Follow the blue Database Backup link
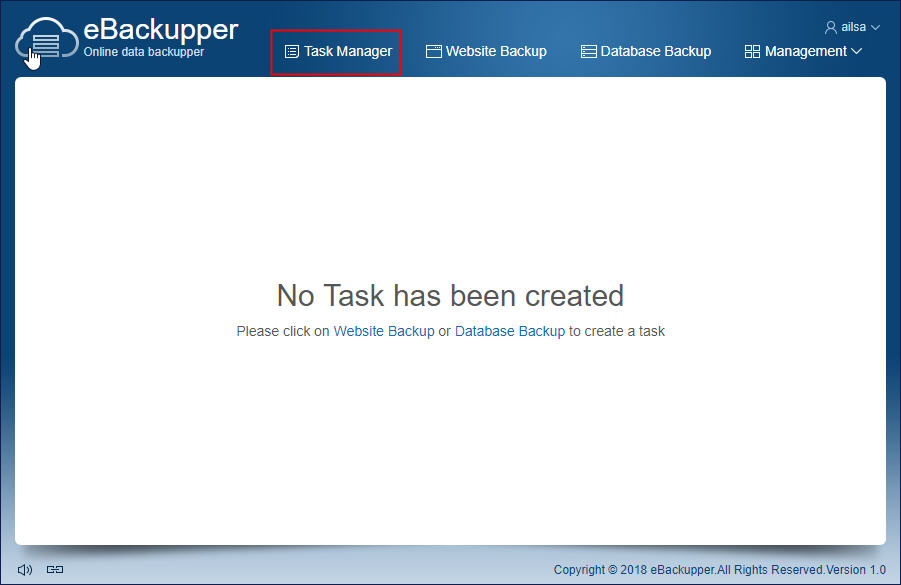Screen dimensions: 901x585 [510, 332]
